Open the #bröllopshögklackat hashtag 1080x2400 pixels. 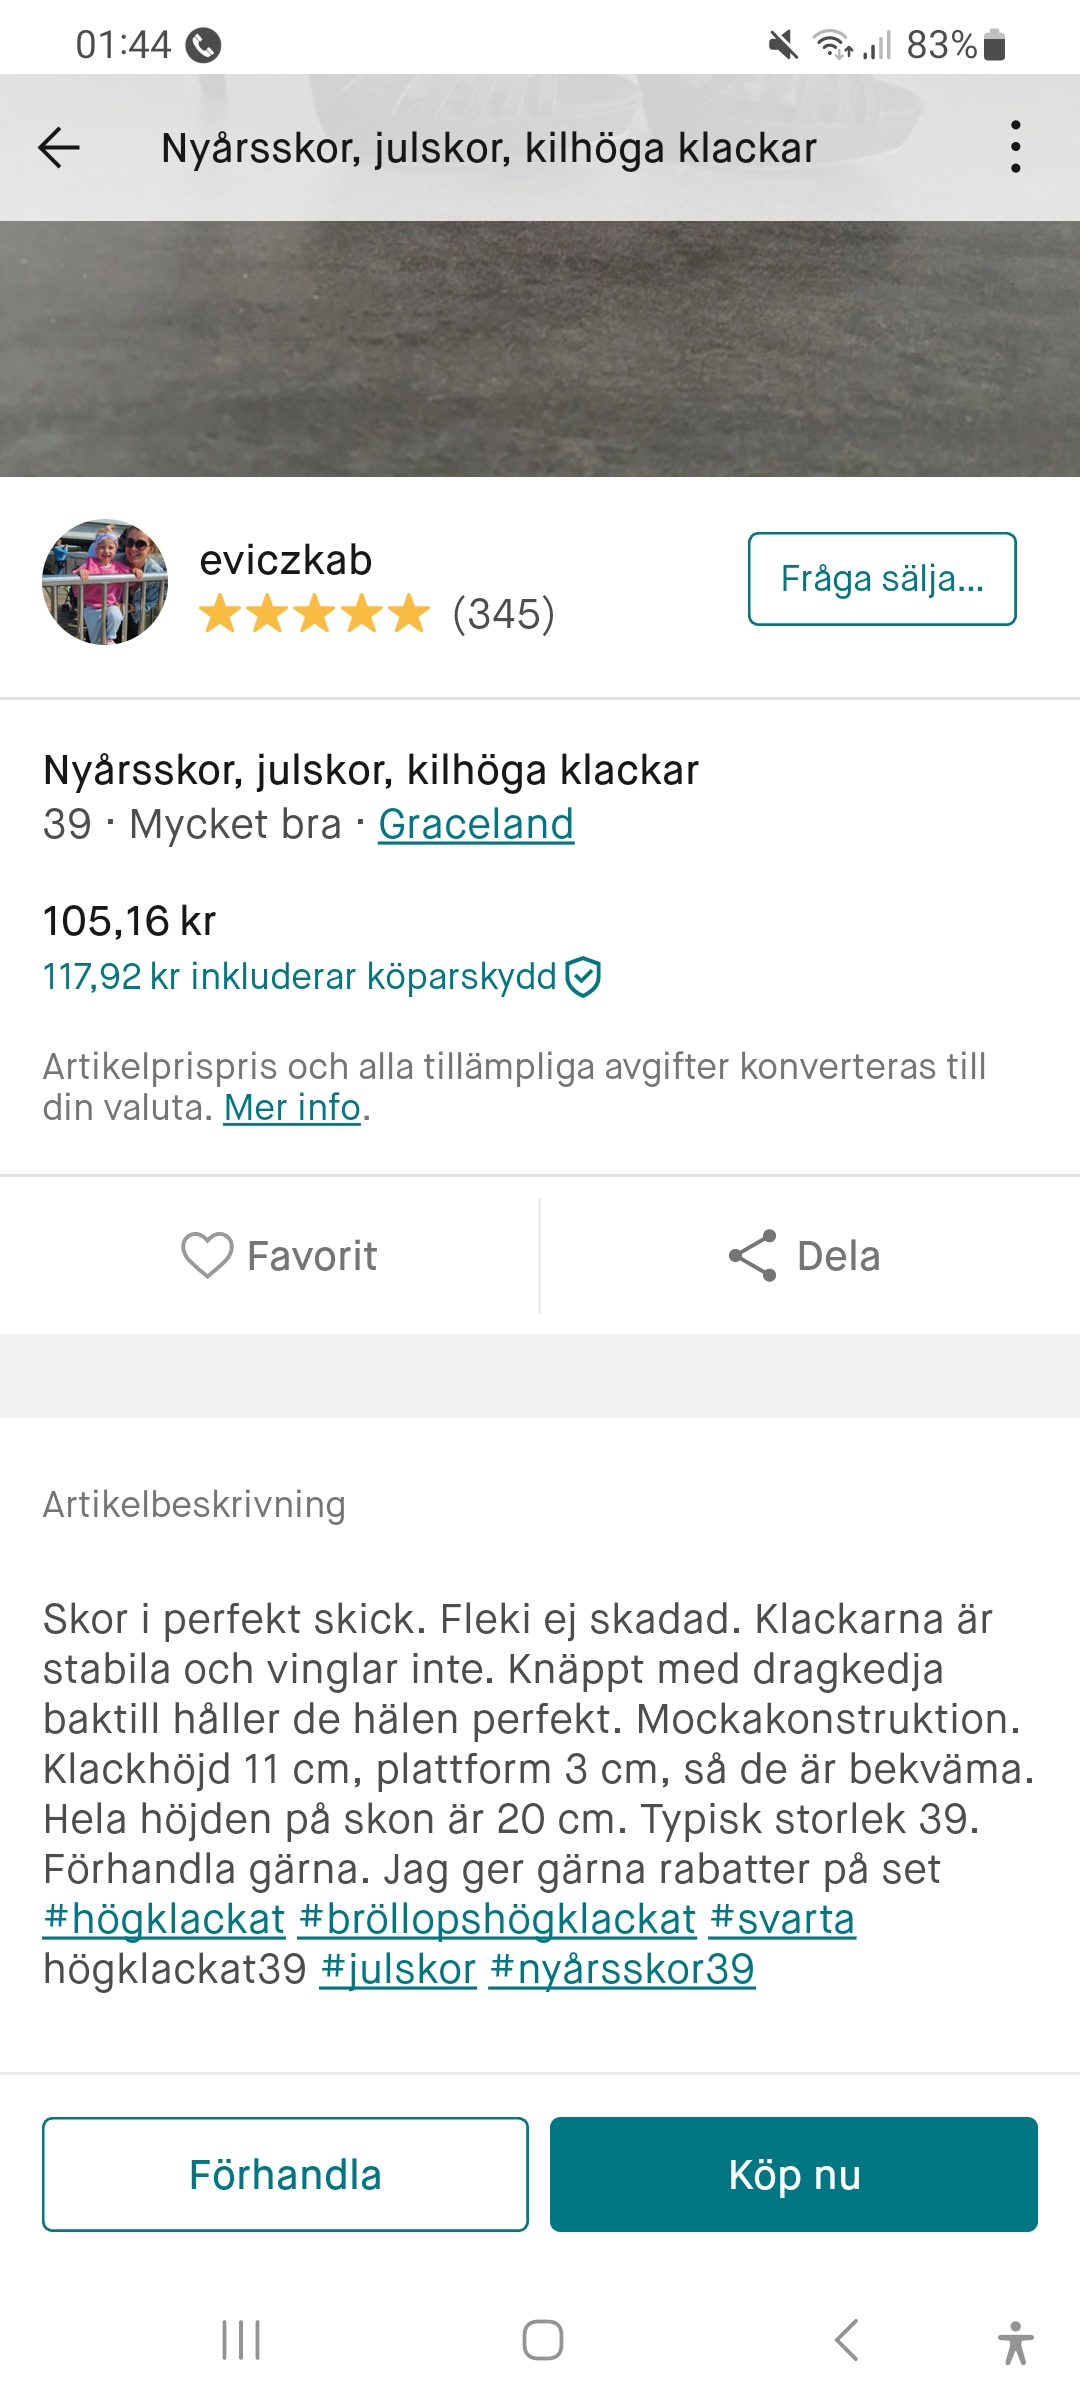(x=497, y=1919)
